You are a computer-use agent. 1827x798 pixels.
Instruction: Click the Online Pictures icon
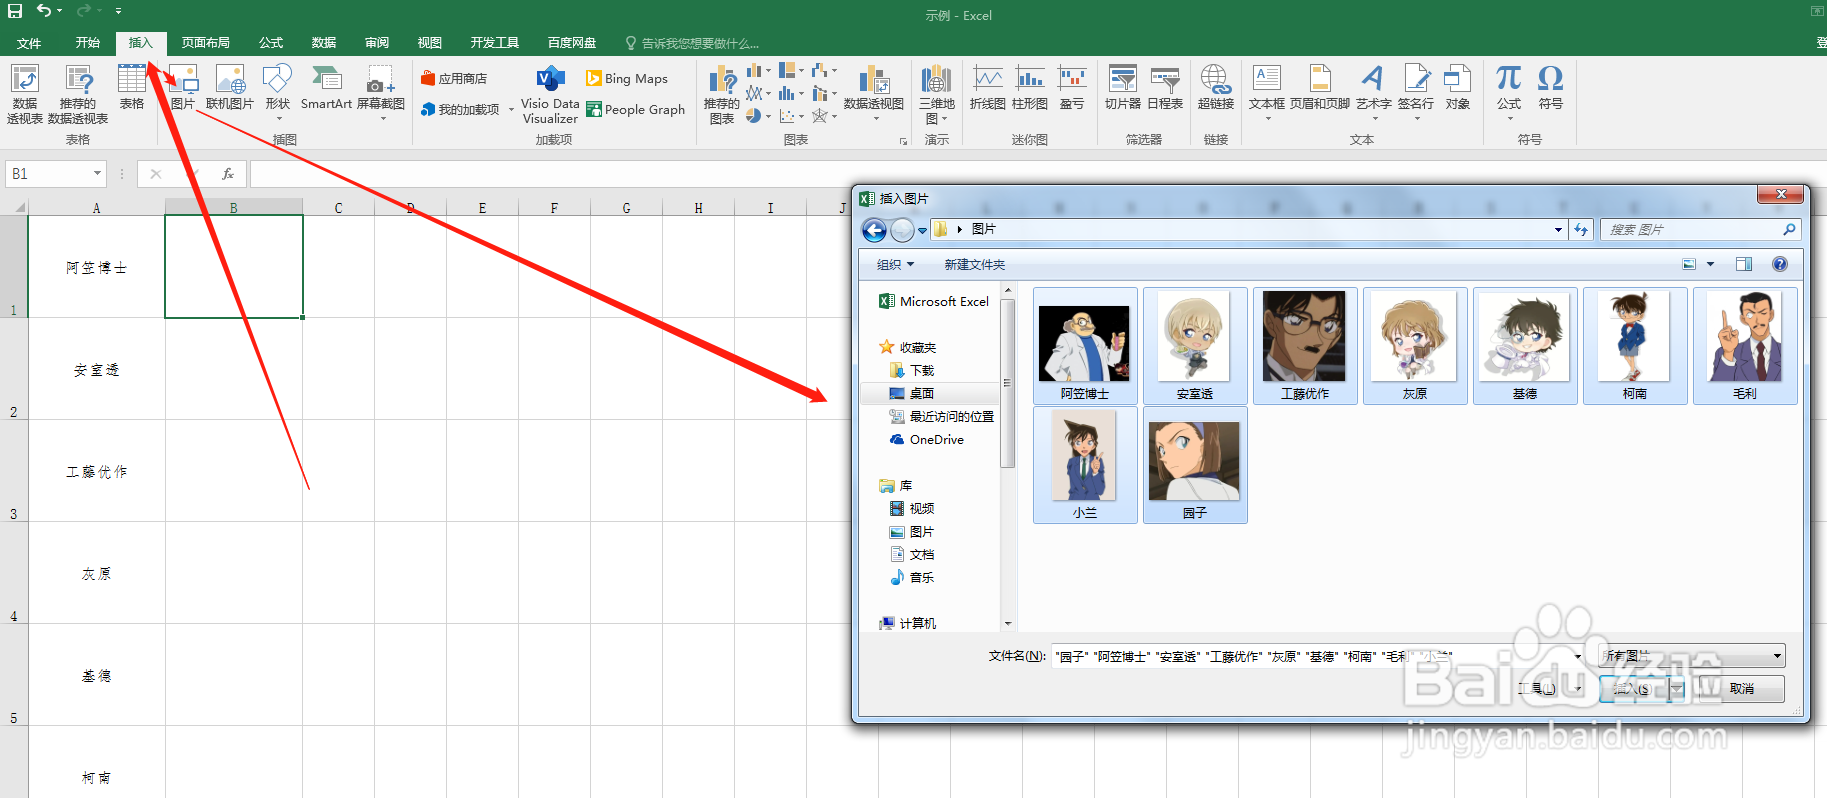pos(230,86)
